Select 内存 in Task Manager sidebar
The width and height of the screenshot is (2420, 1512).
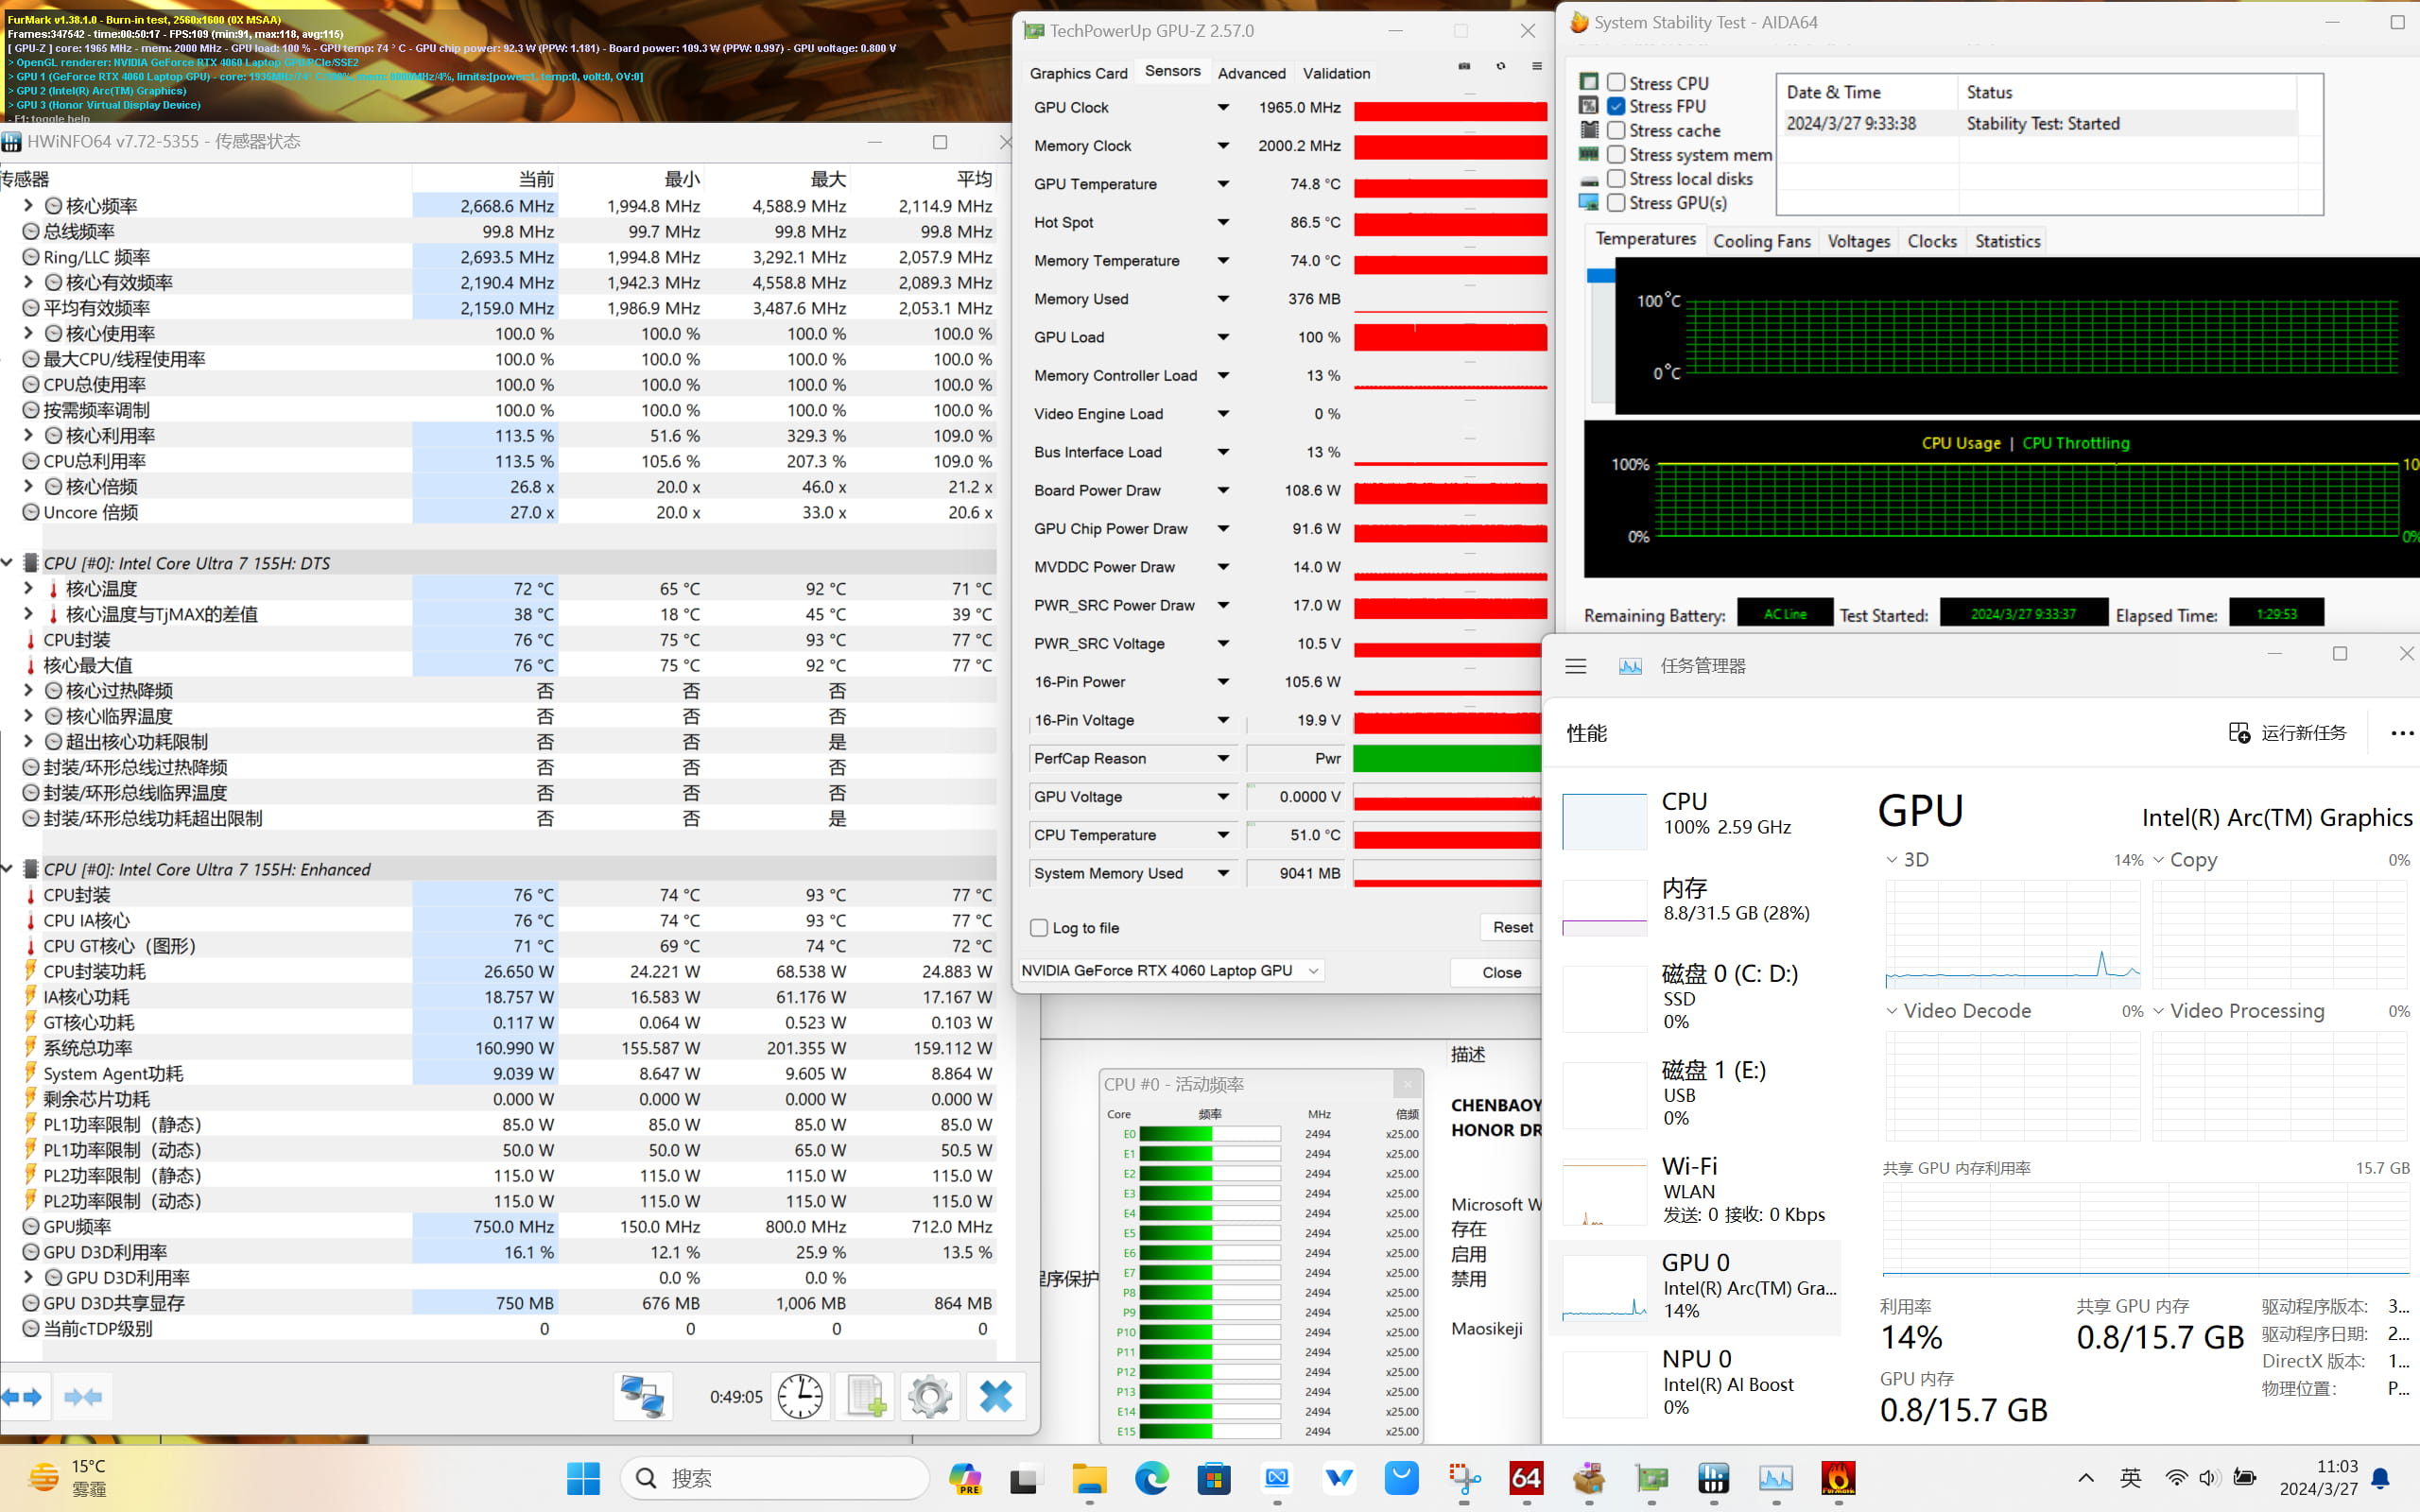pos(1694,906)
